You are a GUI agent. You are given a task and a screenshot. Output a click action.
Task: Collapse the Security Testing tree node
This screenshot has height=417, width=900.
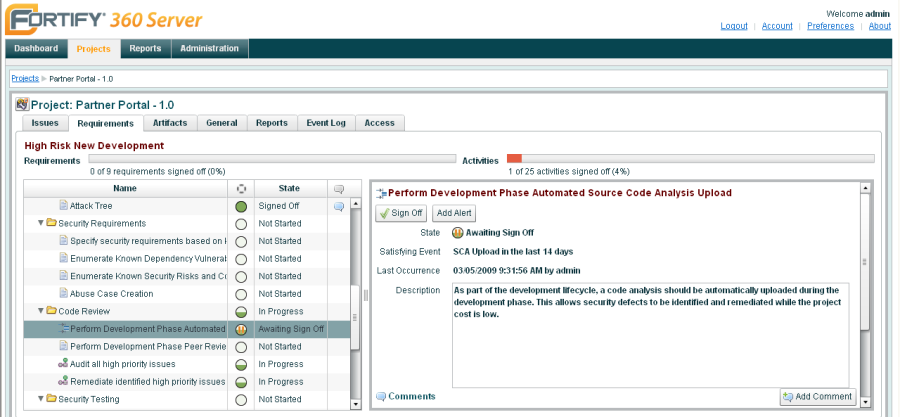[40, 399]
